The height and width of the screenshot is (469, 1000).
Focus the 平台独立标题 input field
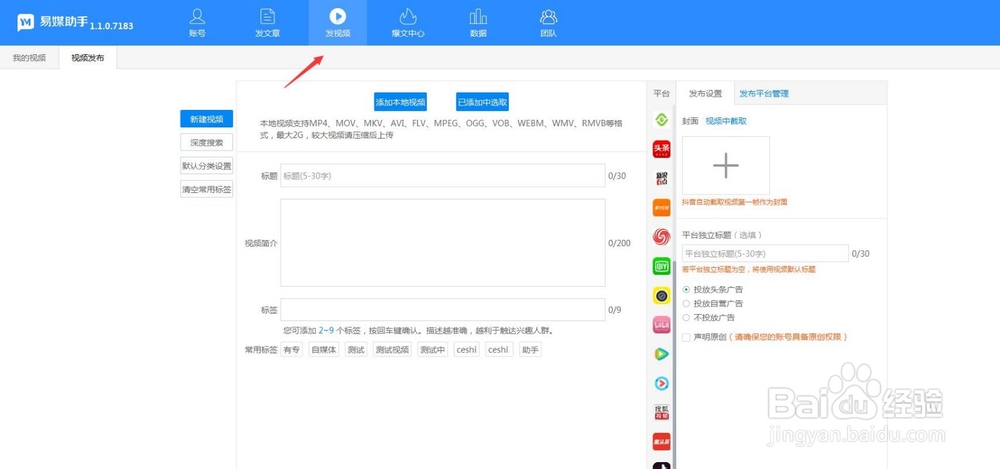click(765, 253)
